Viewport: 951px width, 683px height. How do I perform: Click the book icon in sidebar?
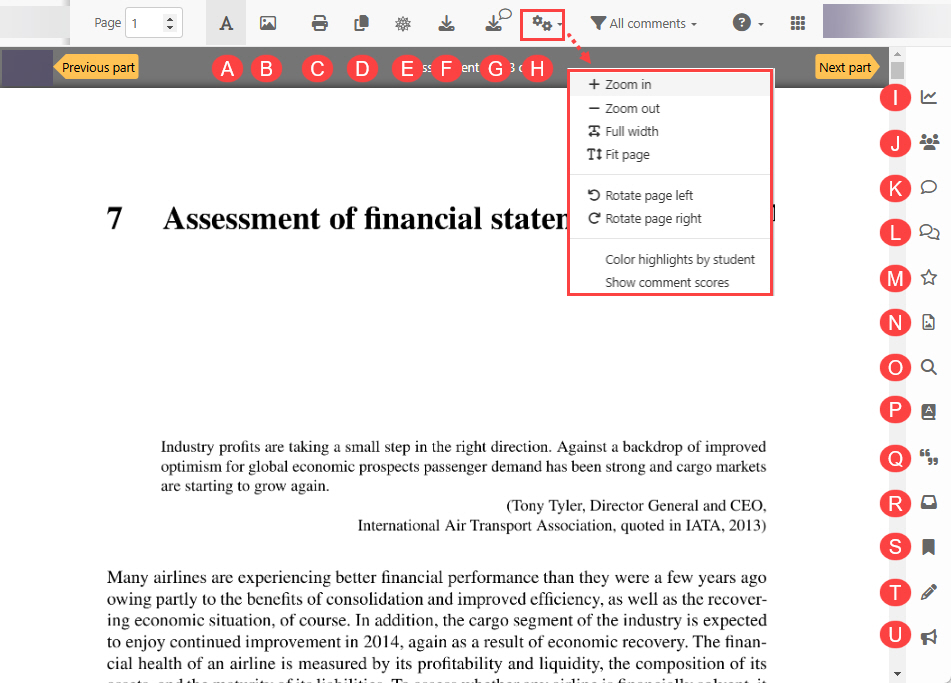point(929,412)
